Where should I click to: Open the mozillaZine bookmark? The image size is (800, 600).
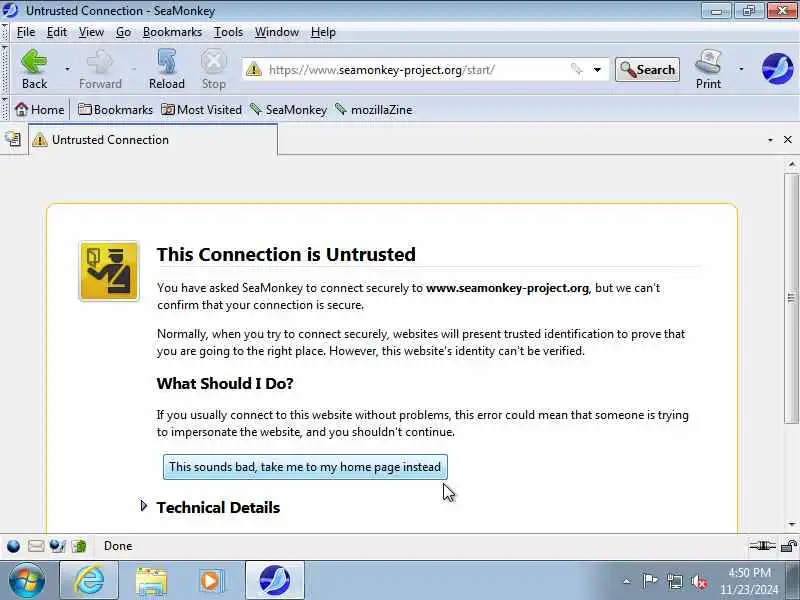tap(373, 110)
